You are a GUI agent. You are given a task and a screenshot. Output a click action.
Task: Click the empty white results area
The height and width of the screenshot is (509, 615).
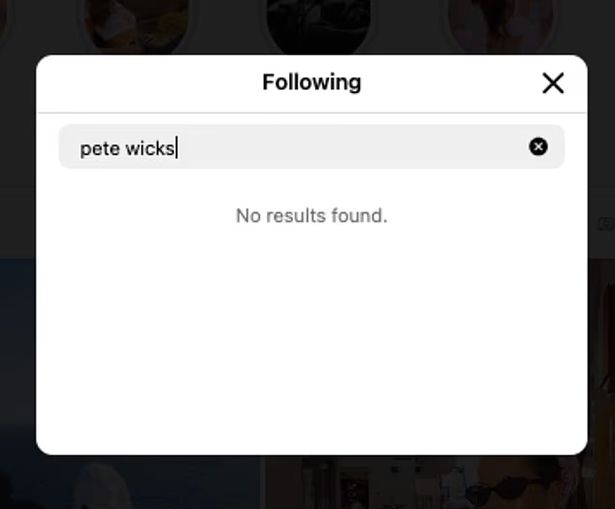(311, 337)
